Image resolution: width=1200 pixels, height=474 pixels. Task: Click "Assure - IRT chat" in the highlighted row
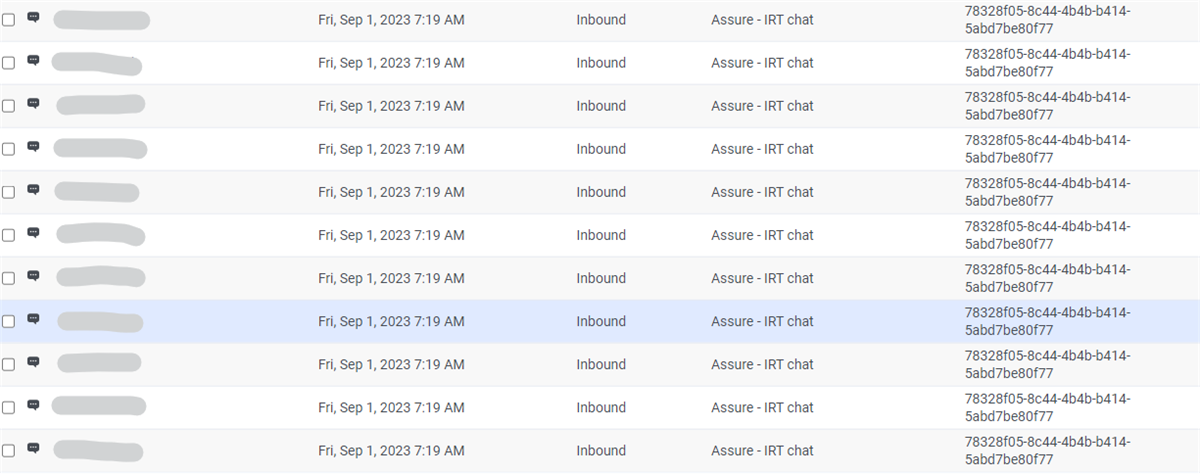(x=762, y=322)
